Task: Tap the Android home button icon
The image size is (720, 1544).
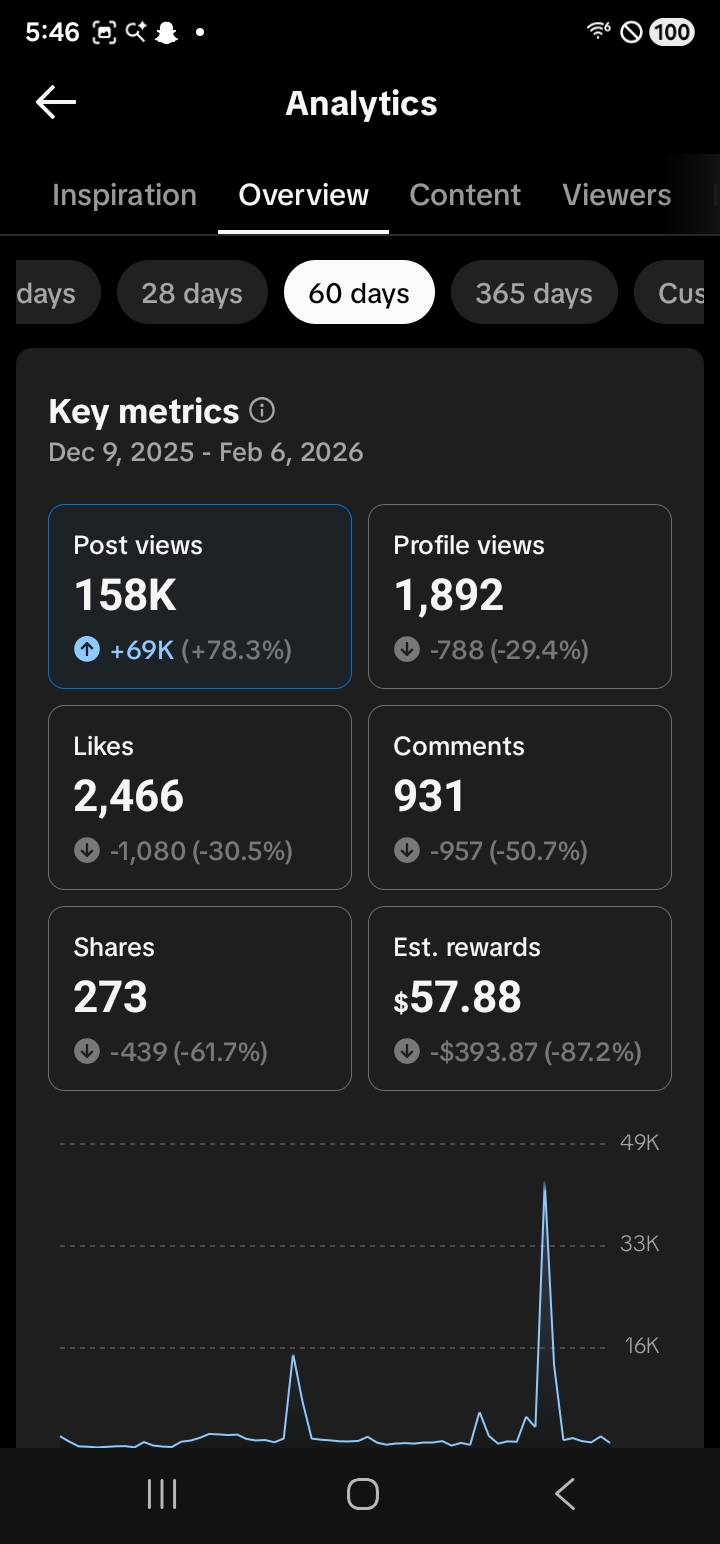Action: click(362, 1494)
